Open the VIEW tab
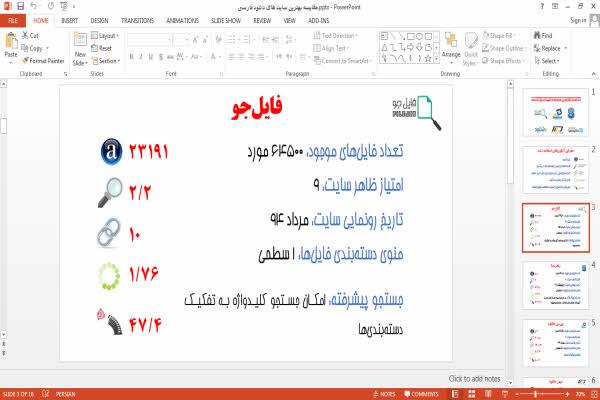The height and width of the screenshot is (400, 600). click(289, 21)
